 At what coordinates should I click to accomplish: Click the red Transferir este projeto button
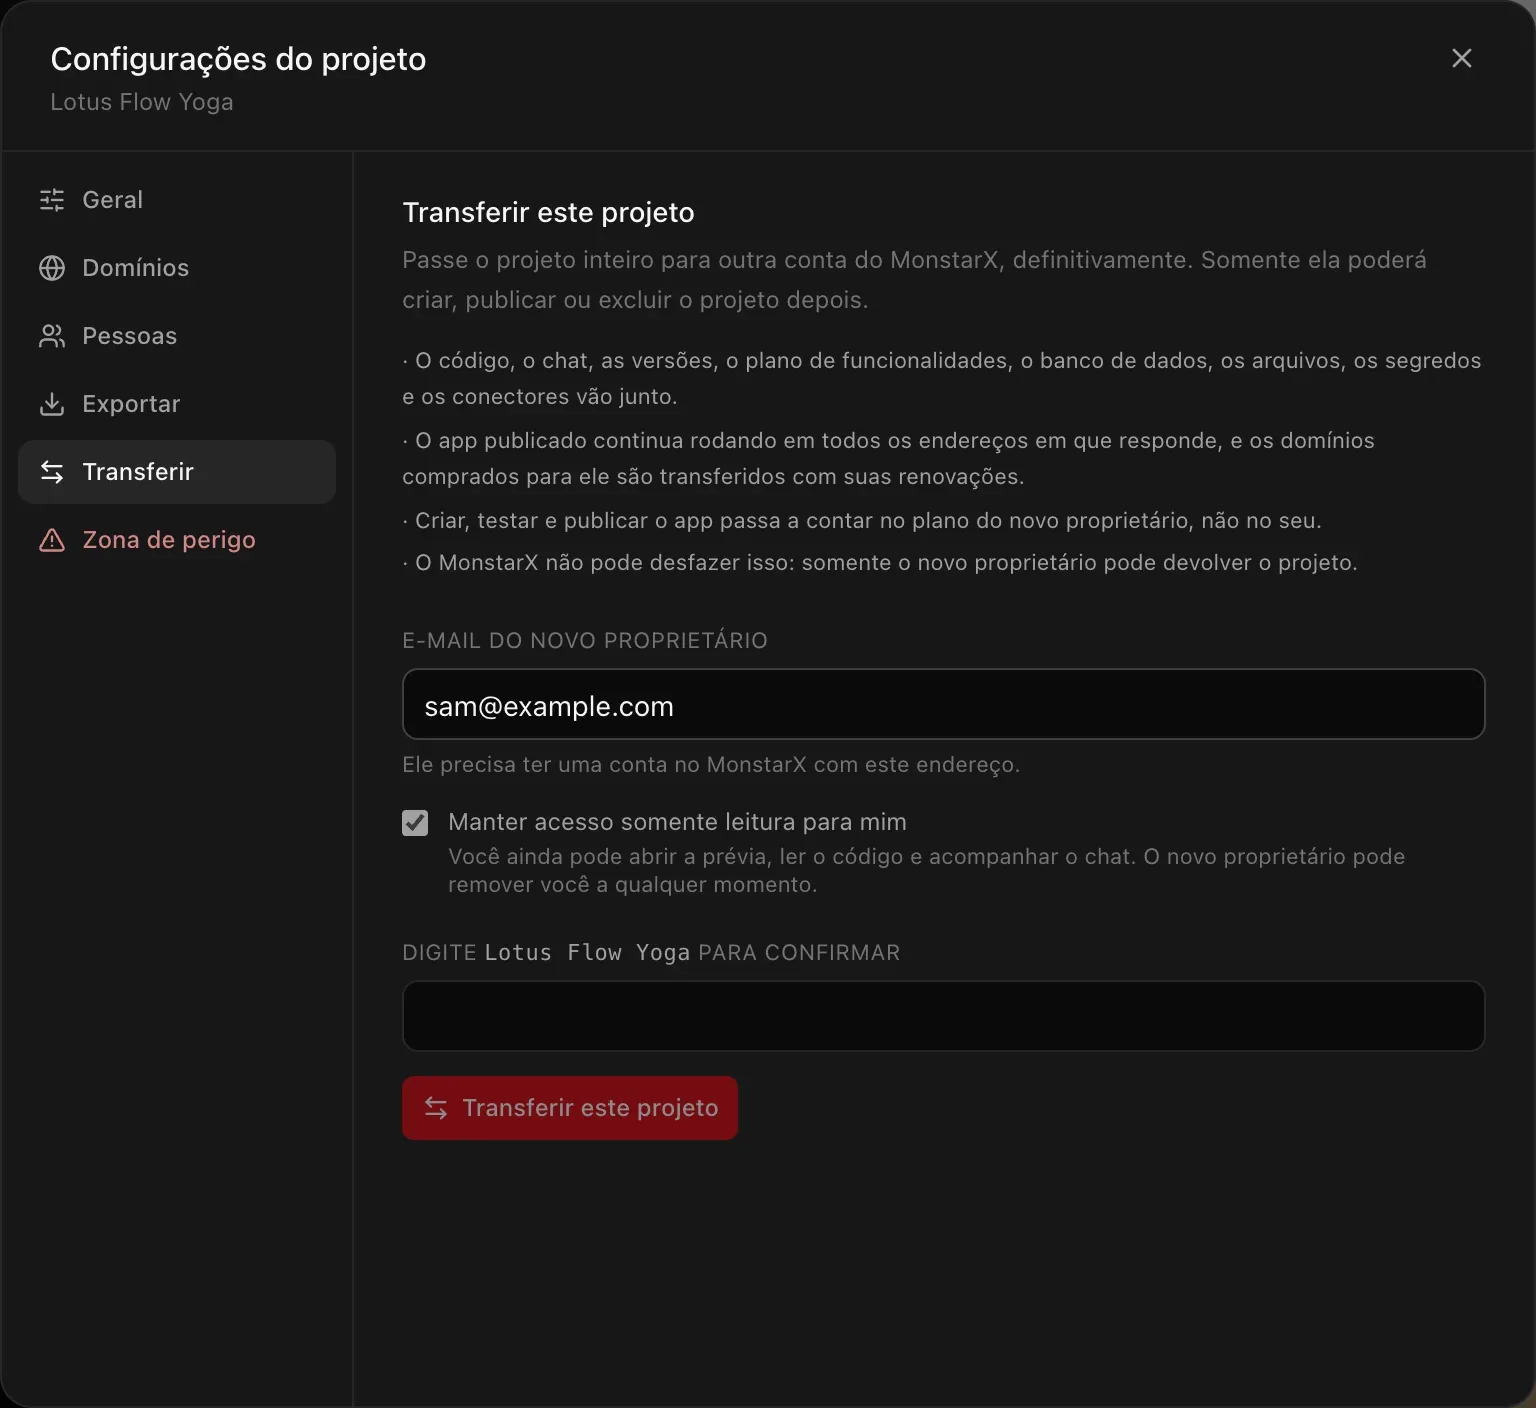pyautogui.click(x=570, y=1108)
